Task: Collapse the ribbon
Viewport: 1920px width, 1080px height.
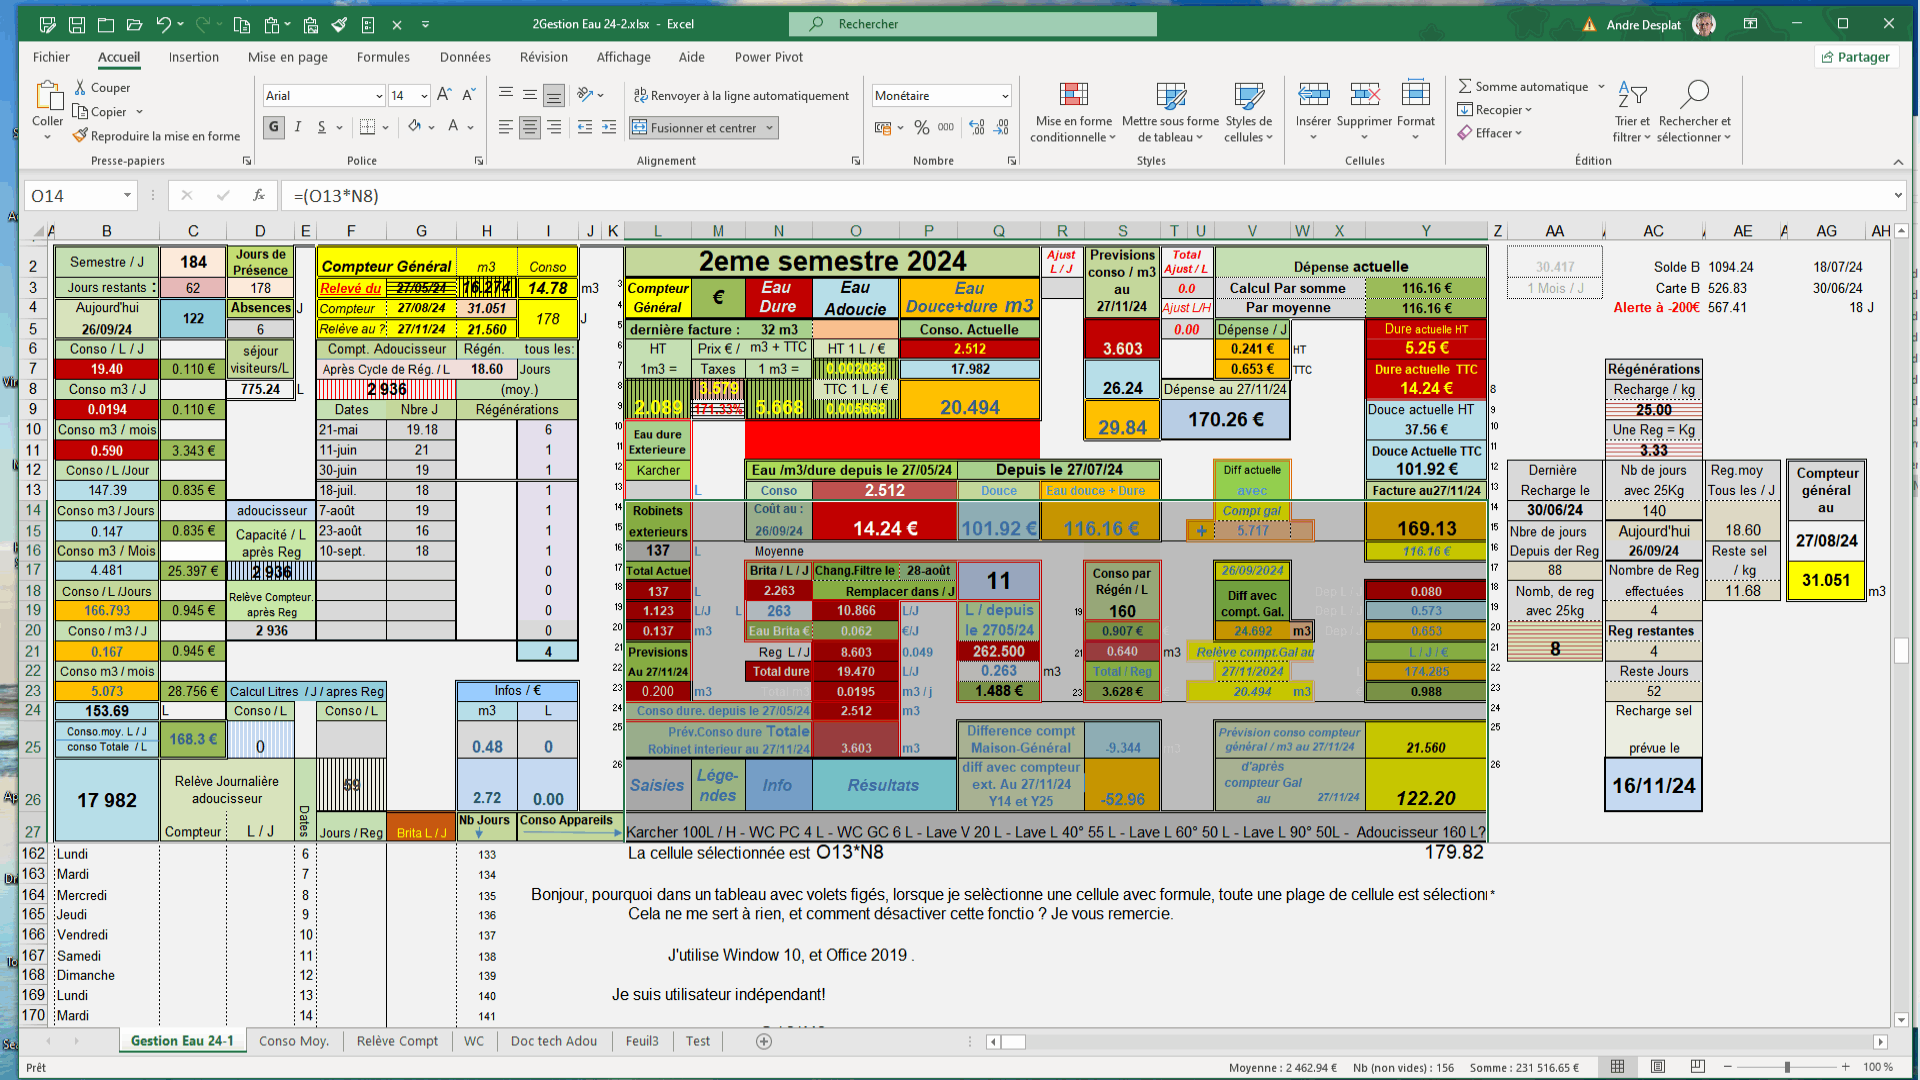Action: pos(1898,162)
